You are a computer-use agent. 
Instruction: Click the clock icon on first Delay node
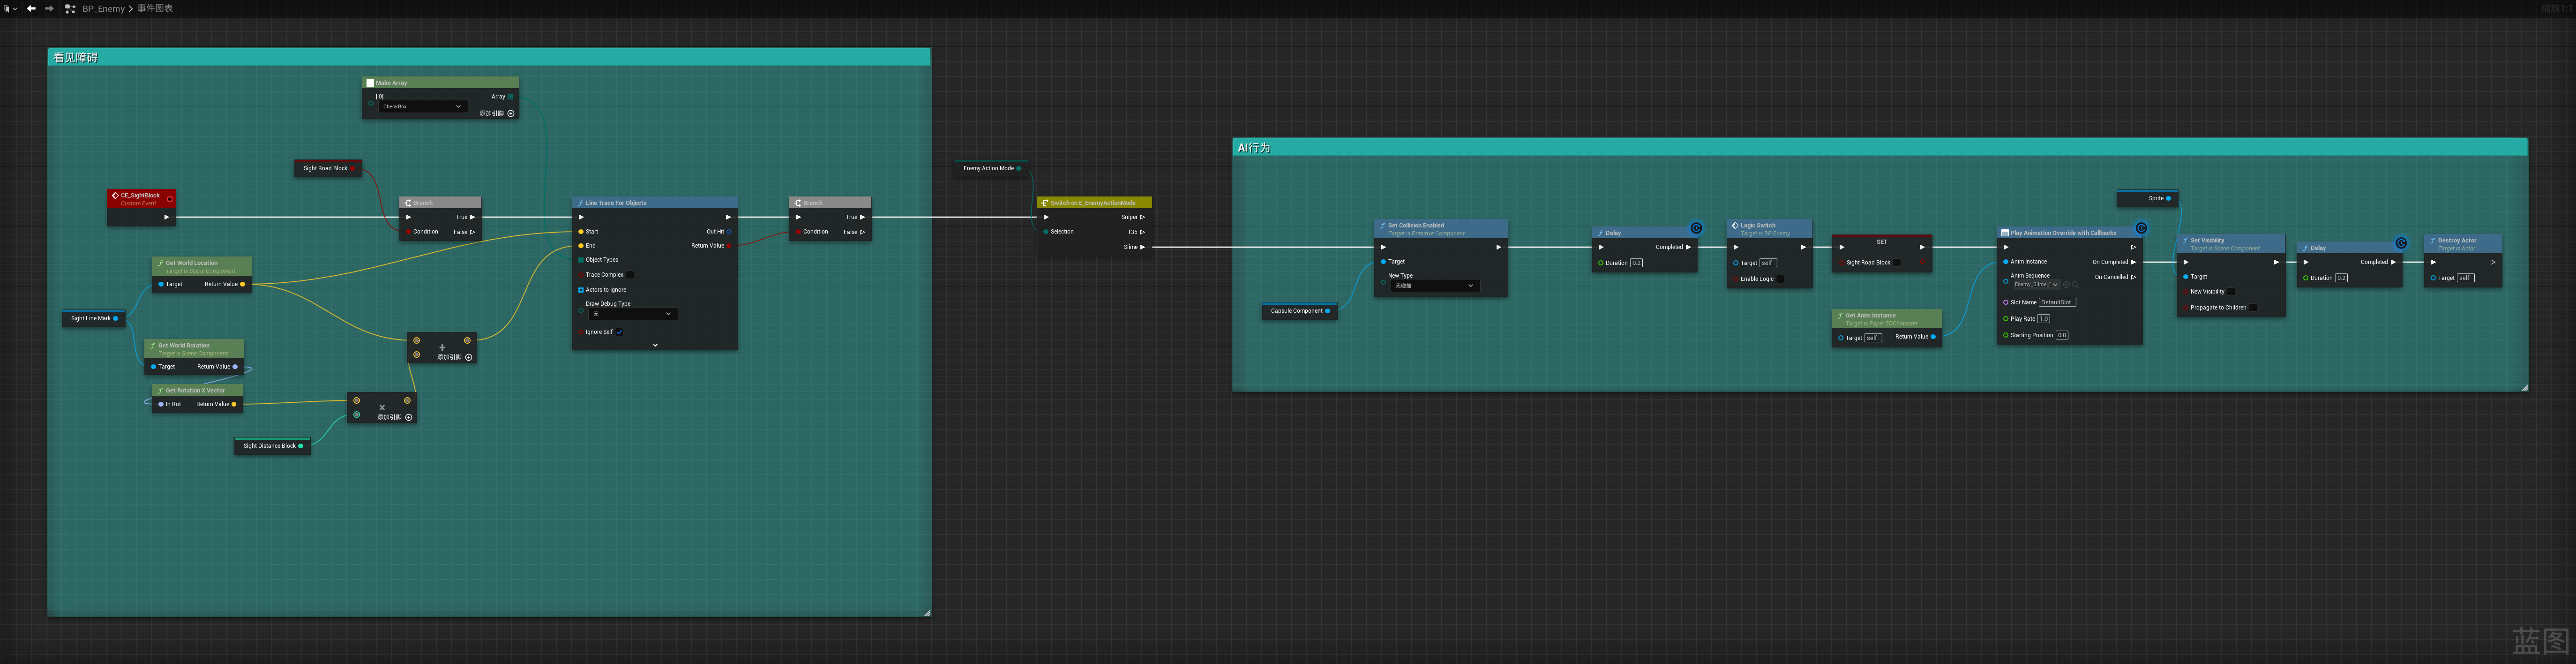point(1696,228)
